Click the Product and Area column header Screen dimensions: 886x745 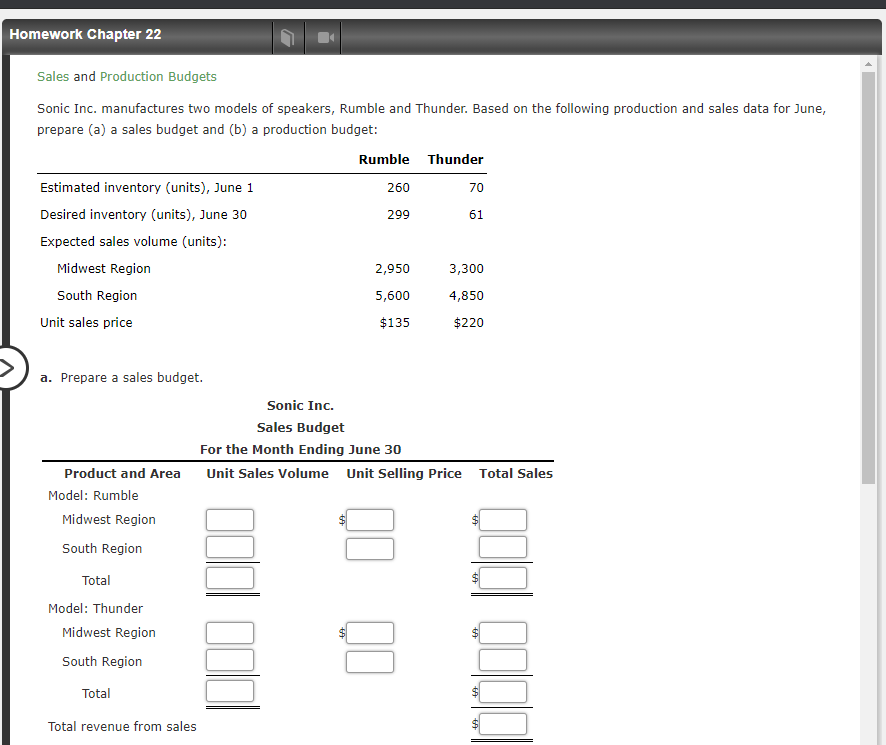pyautogui.click(x=123, y=474)
